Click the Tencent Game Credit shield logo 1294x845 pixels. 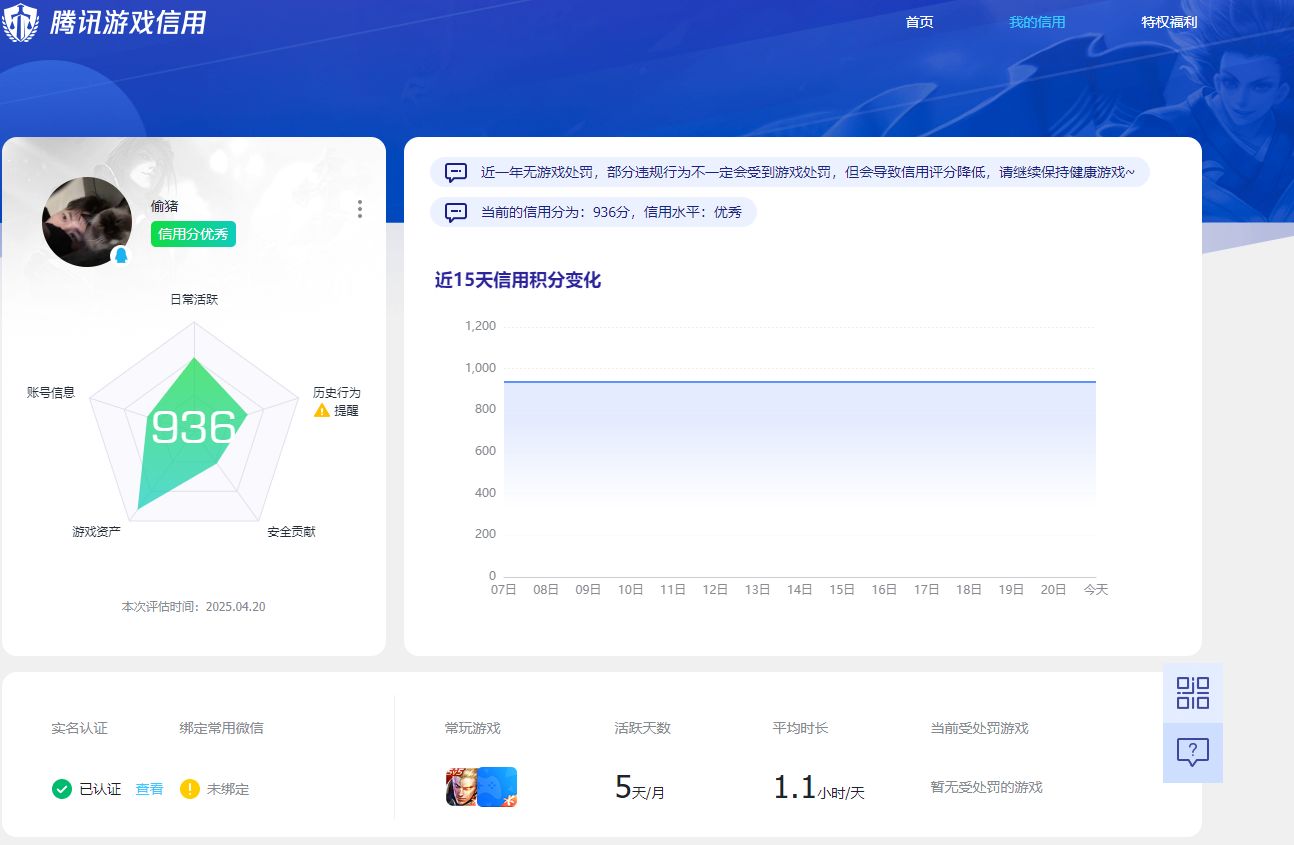(x=19, y=22)
